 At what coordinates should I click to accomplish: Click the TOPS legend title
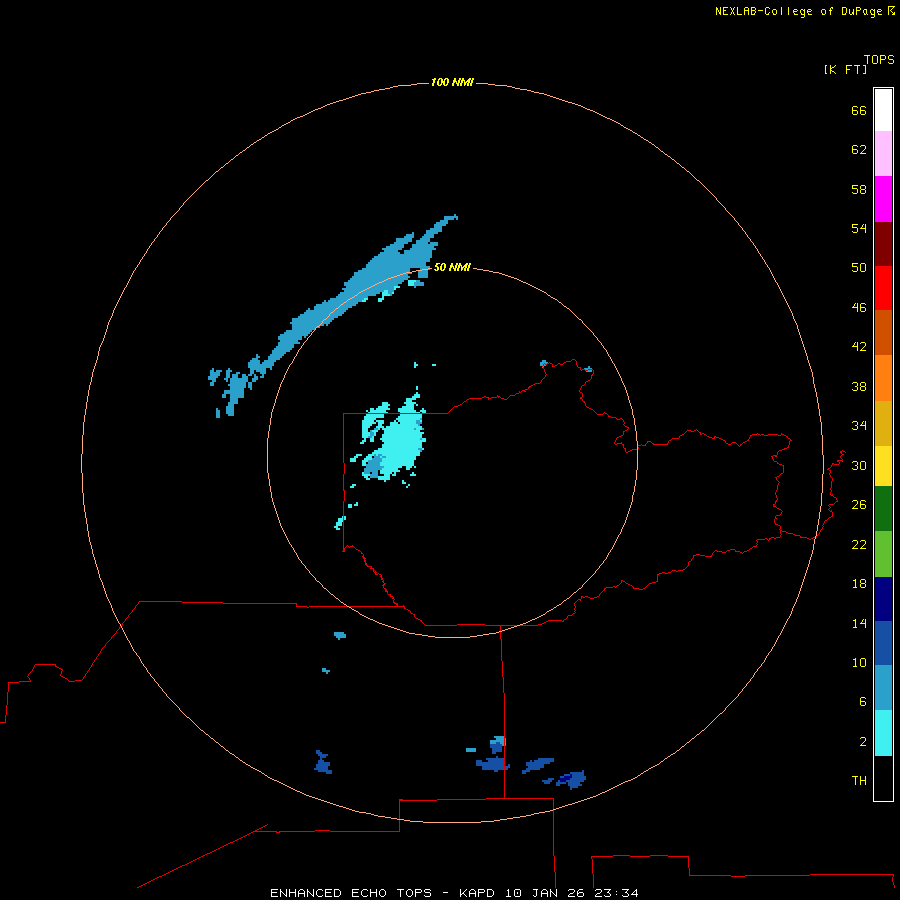coord(879,59)
